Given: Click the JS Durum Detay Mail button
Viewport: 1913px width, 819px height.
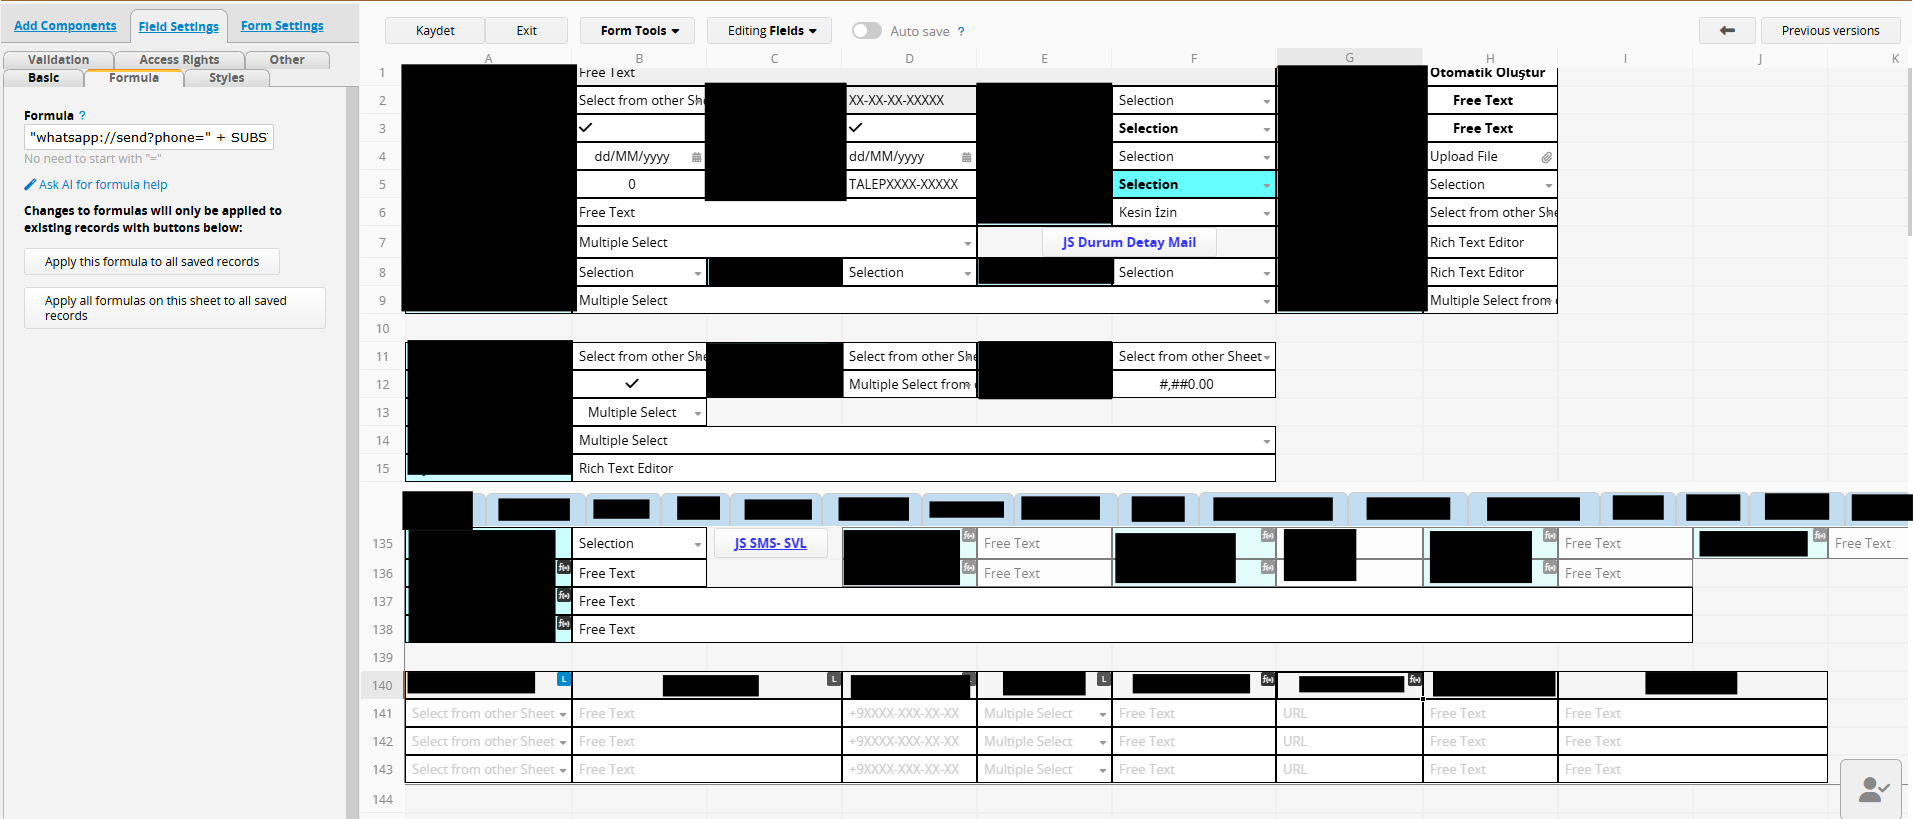Looking at the screenshot, I should 1128,242.
